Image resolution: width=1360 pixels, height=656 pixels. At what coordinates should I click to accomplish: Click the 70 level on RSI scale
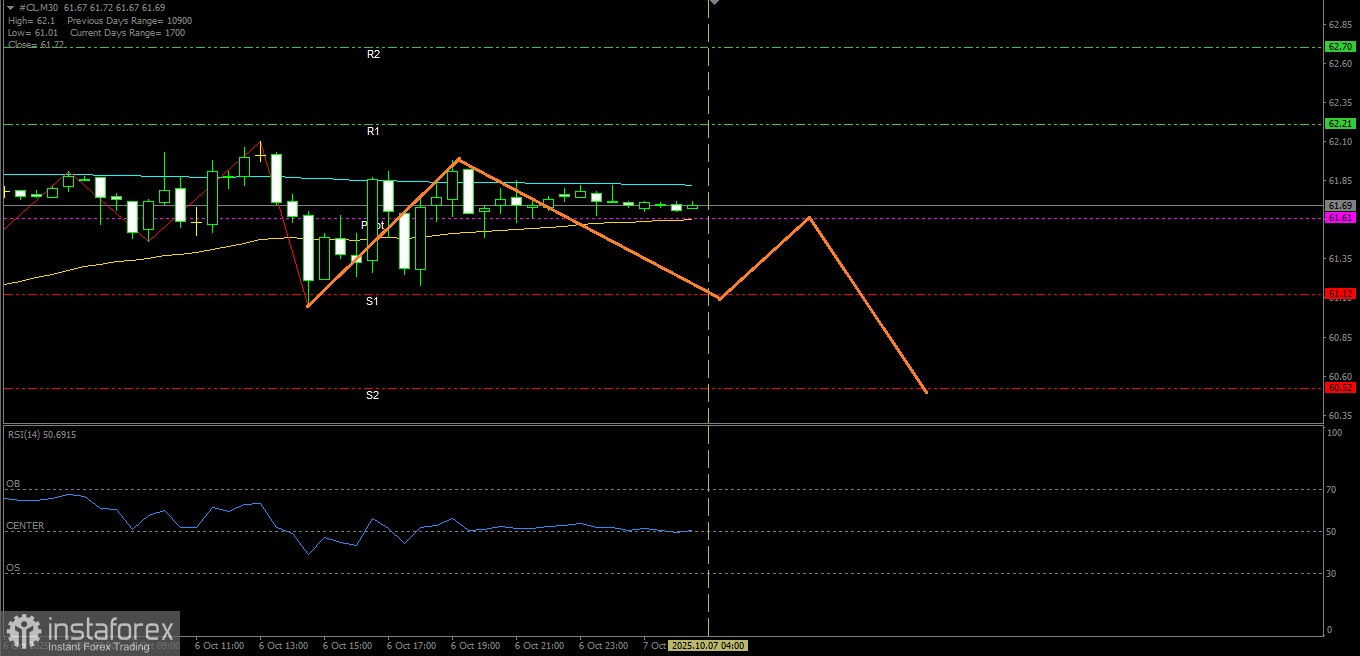pyautogui.click(x=1332, y=490)
